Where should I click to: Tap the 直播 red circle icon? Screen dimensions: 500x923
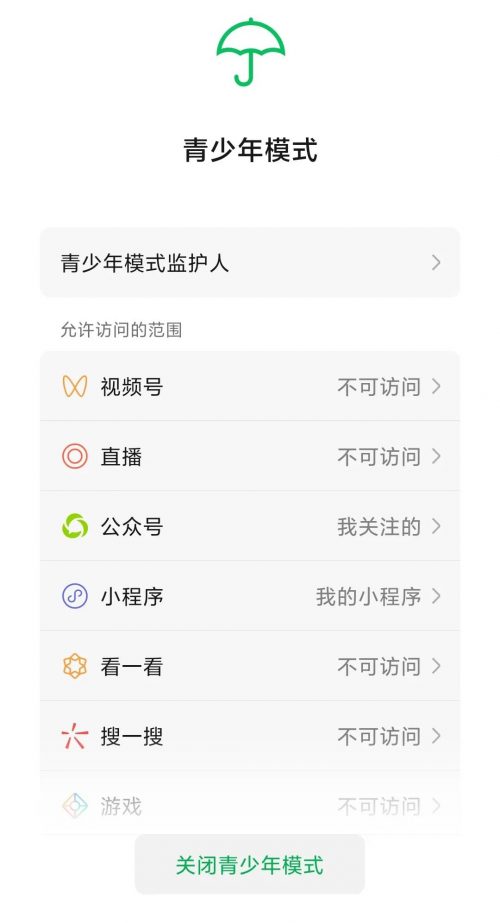(75, 456)
